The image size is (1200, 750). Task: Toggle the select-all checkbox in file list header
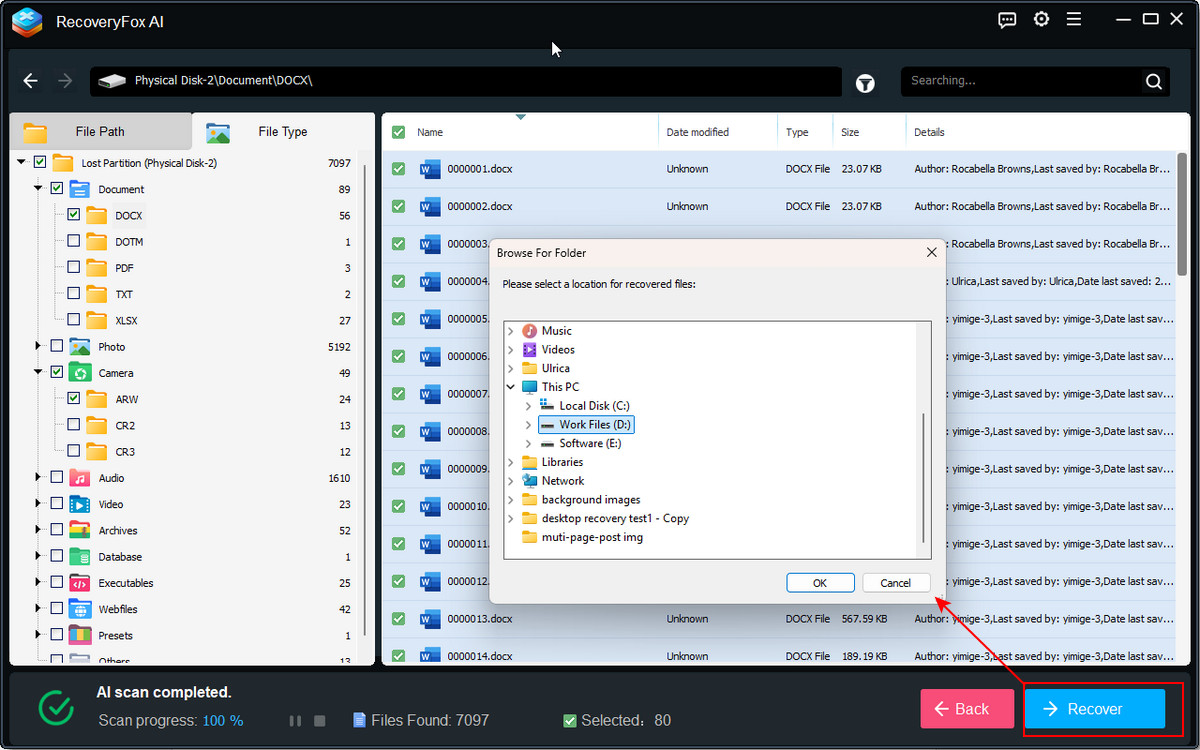coord(398,132)
